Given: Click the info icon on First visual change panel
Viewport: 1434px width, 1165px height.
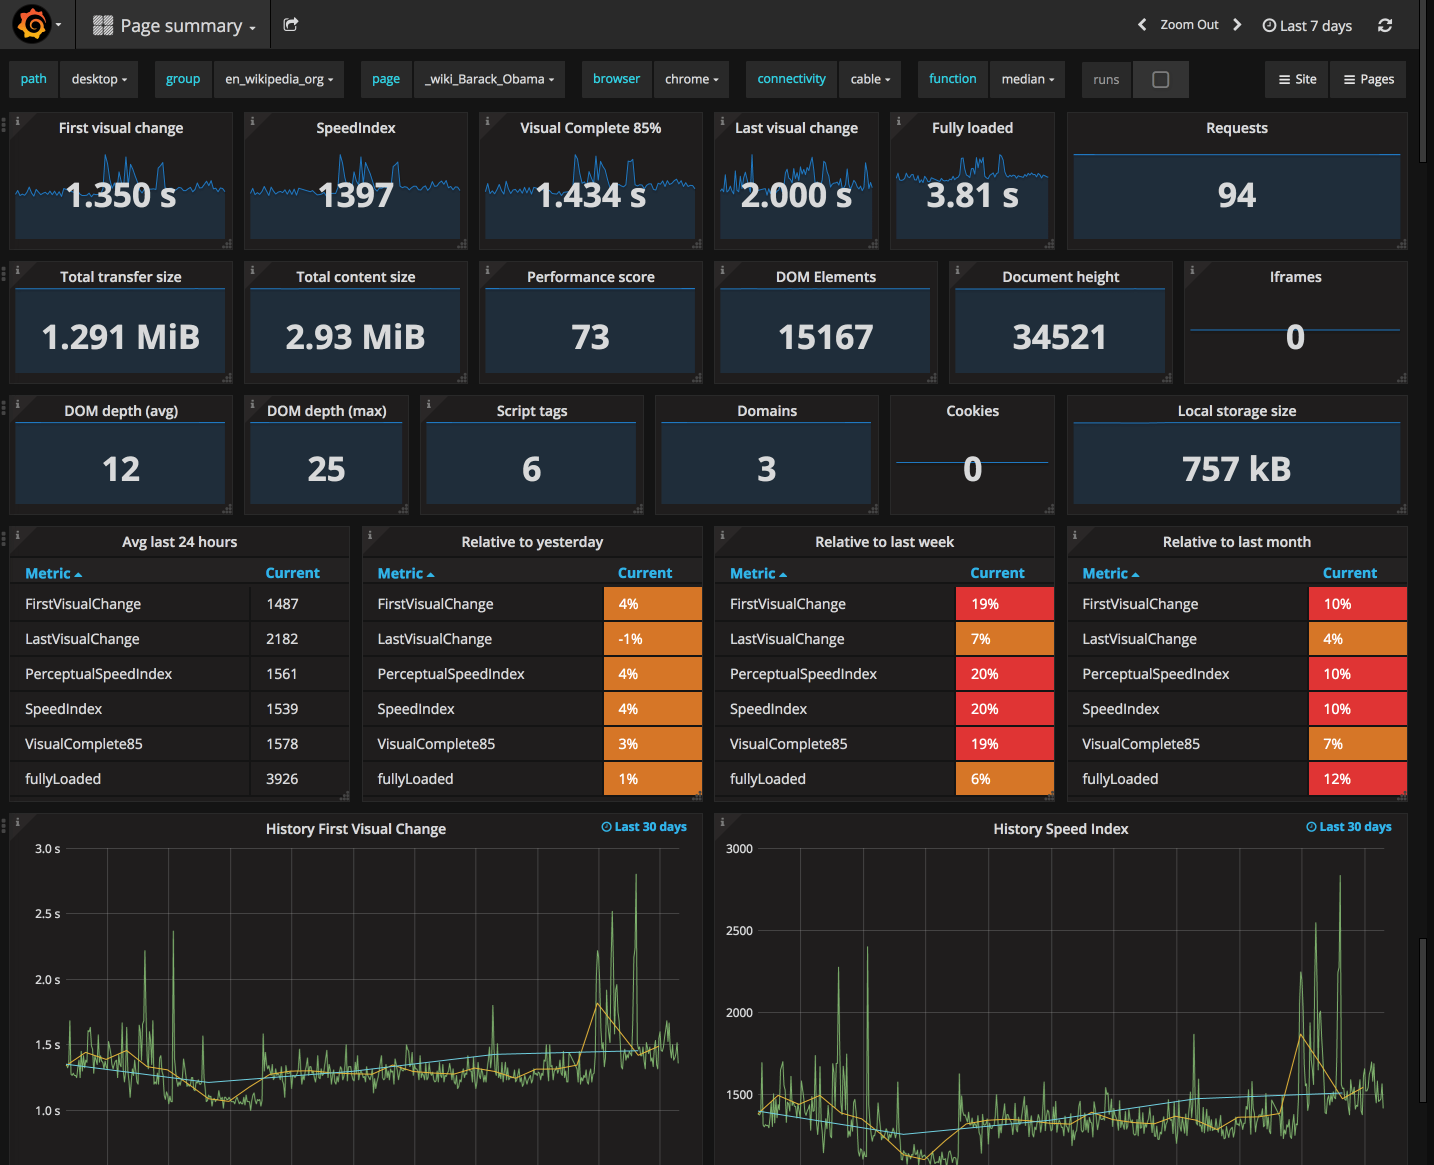Looking at the screenshot, I should (x=17, y=120).
